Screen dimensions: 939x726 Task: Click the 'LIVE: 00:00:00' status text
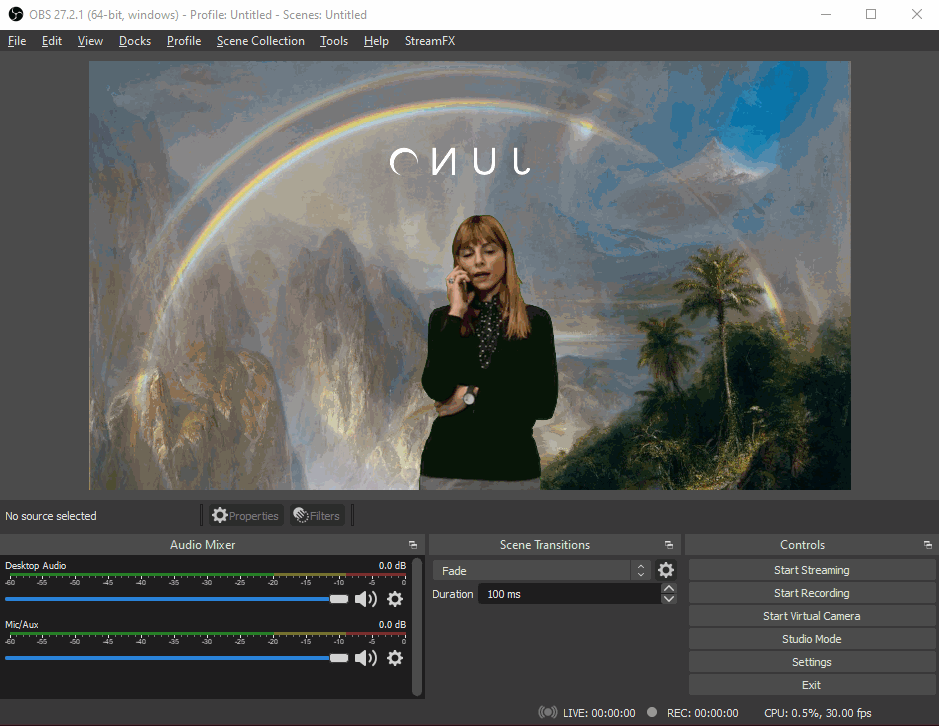(x=599, y=713)
